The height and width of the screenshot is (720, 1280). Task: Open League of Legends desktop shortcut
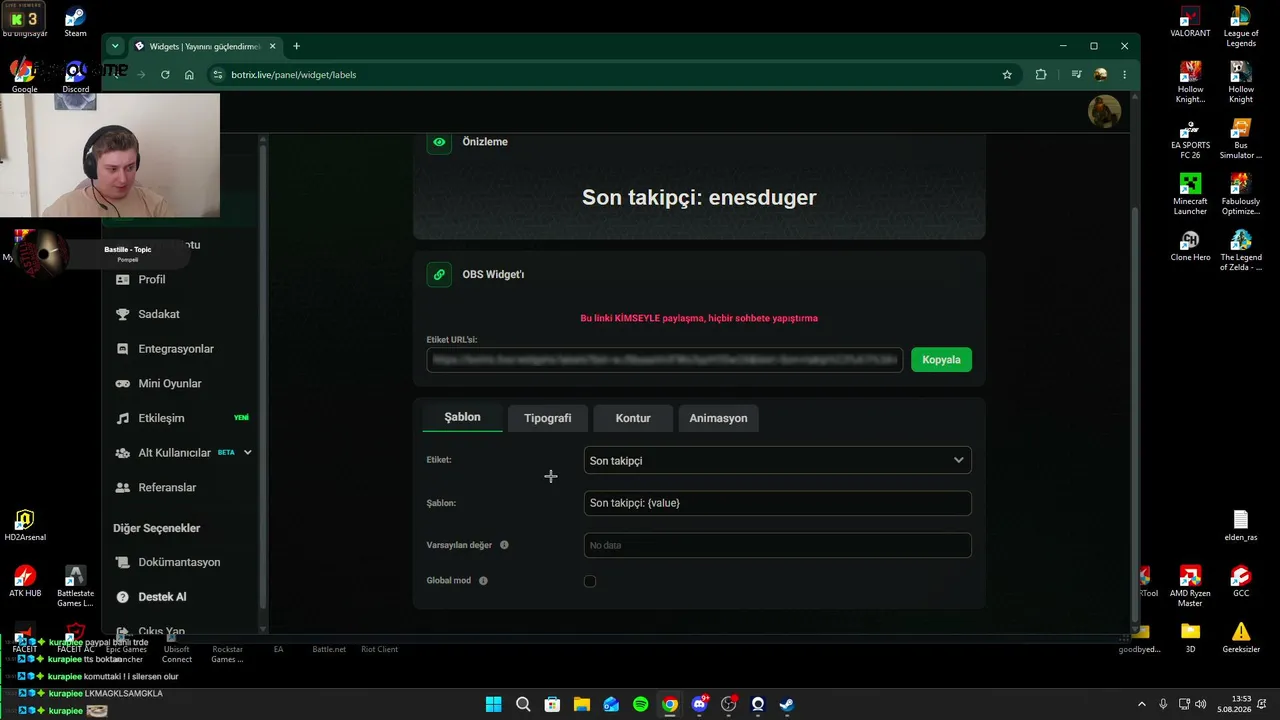point(1241,27)
